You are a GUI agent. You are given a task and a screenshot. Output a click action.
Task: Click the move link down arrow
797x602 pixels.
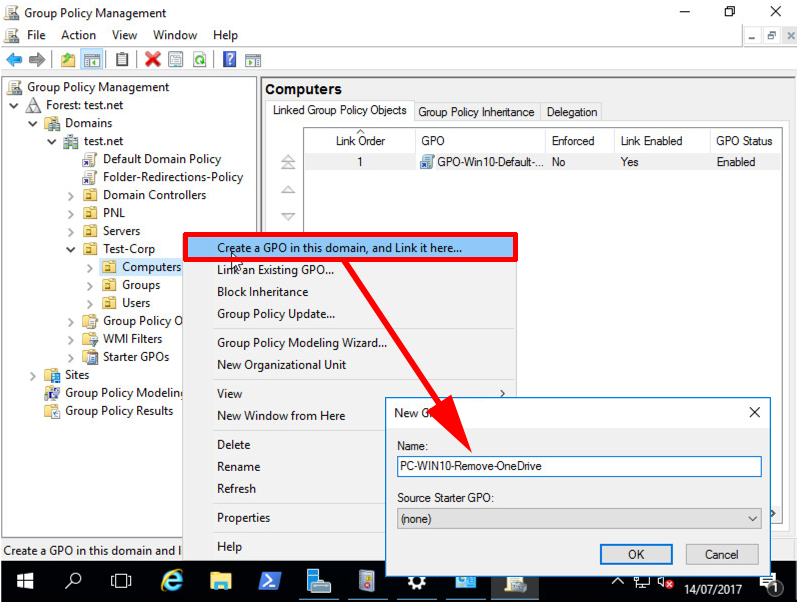(x=288, y=217)
